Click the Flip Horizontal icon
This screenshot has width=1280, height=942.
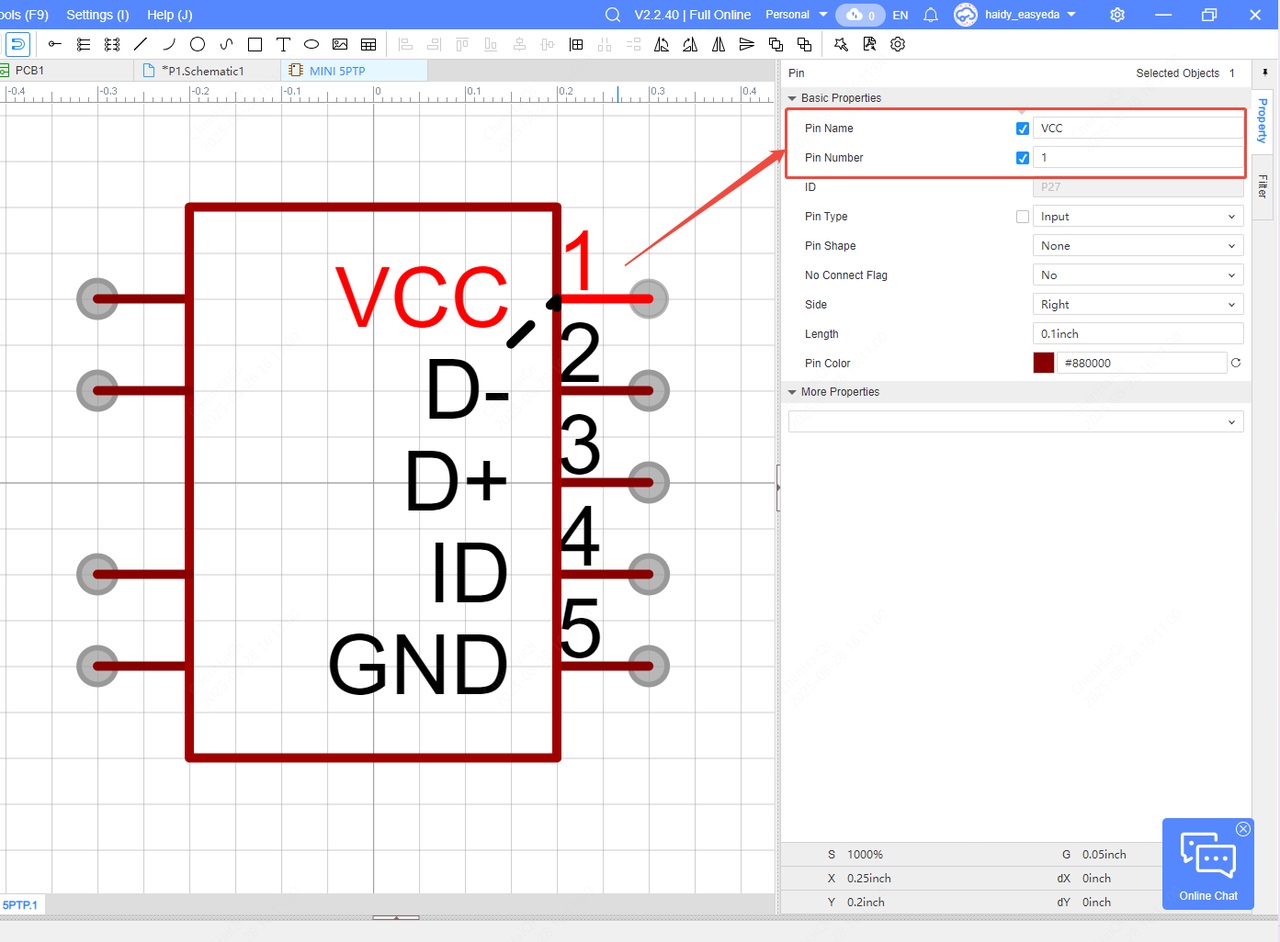(x=718, y=44)
